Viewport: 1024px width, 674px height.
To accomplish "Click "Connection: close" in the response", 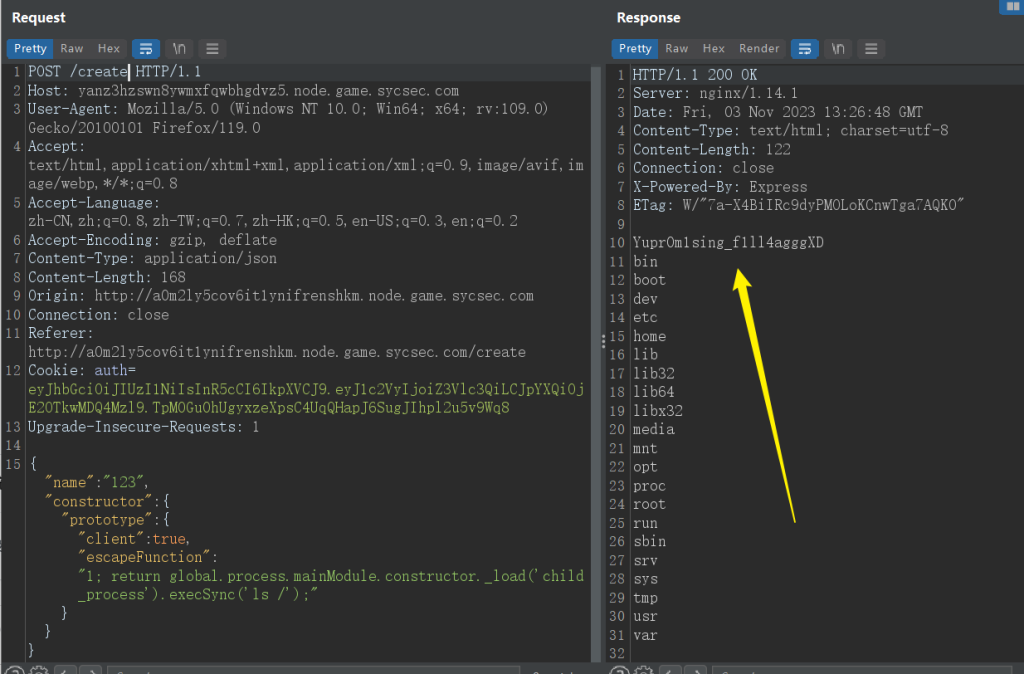I will pos(703,168).
